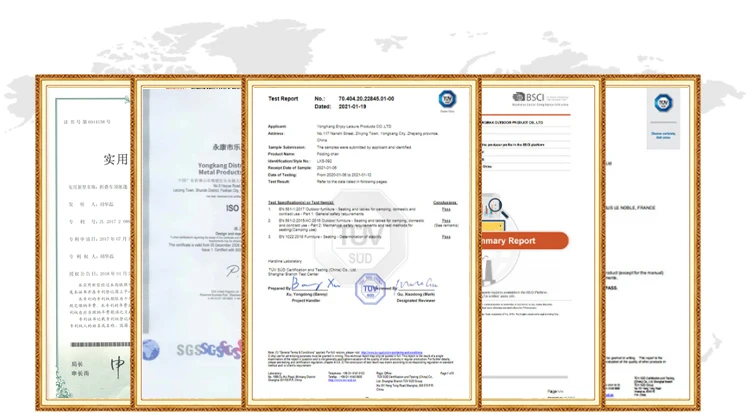Click the TÜV logo on the rightmost certificate
The image size is (750, 420).
click(x=663, y=103)
